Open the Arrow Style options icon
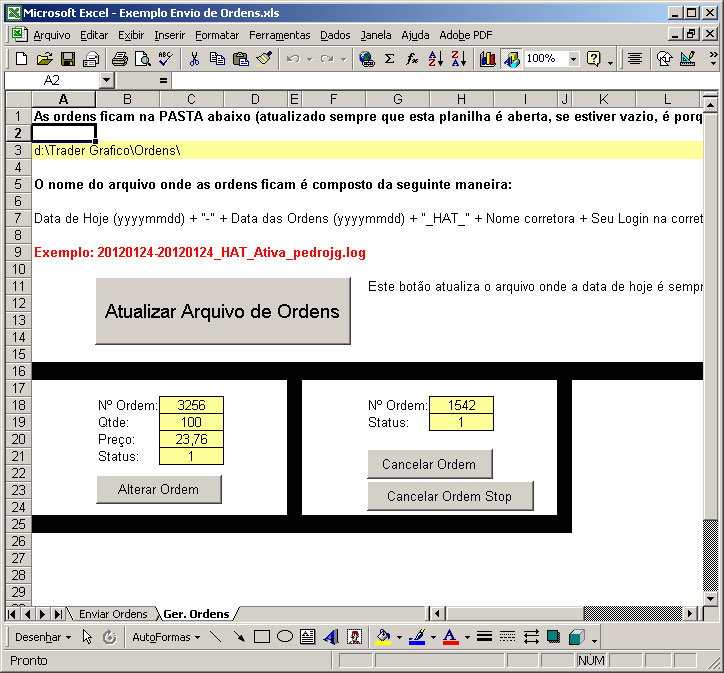Viewport: 724px width, 673px height. click(x=531, y=637)
